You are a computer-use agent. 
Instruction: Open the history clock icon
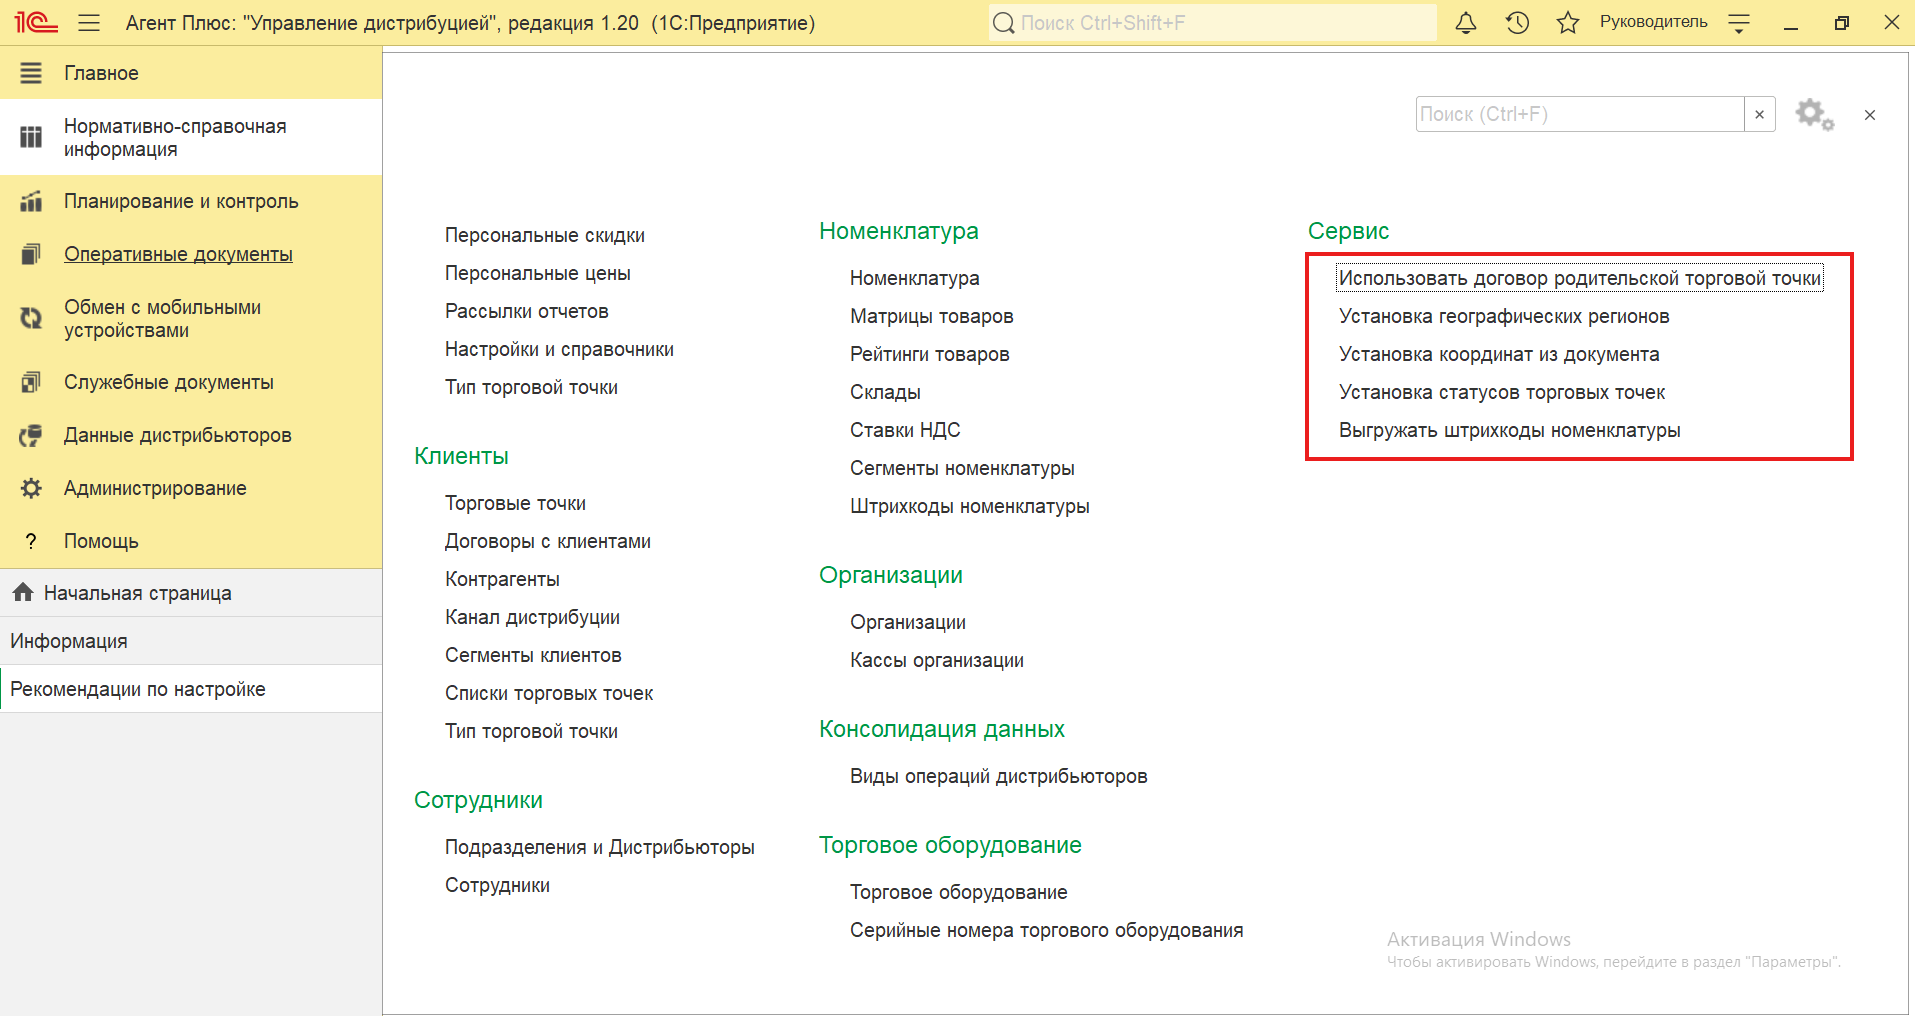[1517, 23]
